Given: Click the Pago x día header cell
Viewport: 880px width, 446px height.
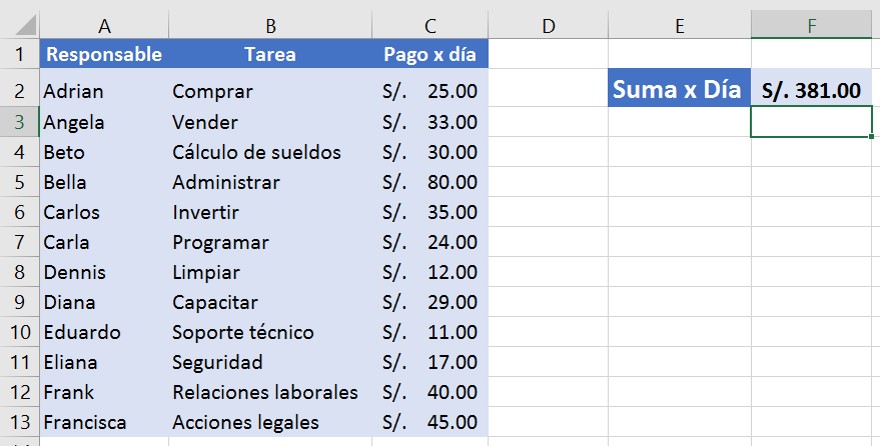Looking at the screenshot, I should [430, 54].
